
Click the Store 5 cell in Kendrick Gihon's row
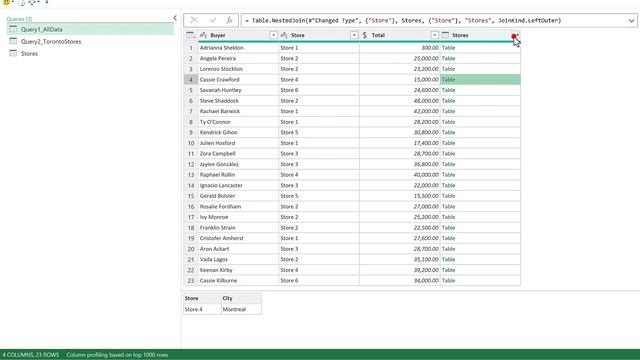(x=319, y=133)
